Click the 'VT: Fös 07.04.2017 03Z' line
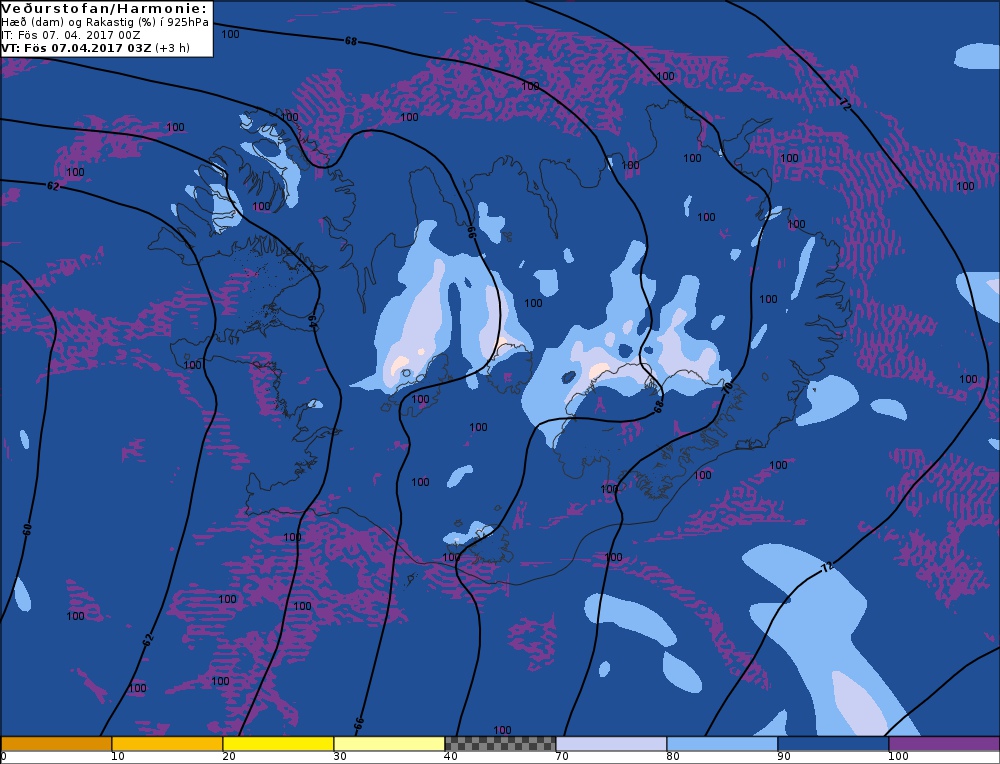 (96, 48)
